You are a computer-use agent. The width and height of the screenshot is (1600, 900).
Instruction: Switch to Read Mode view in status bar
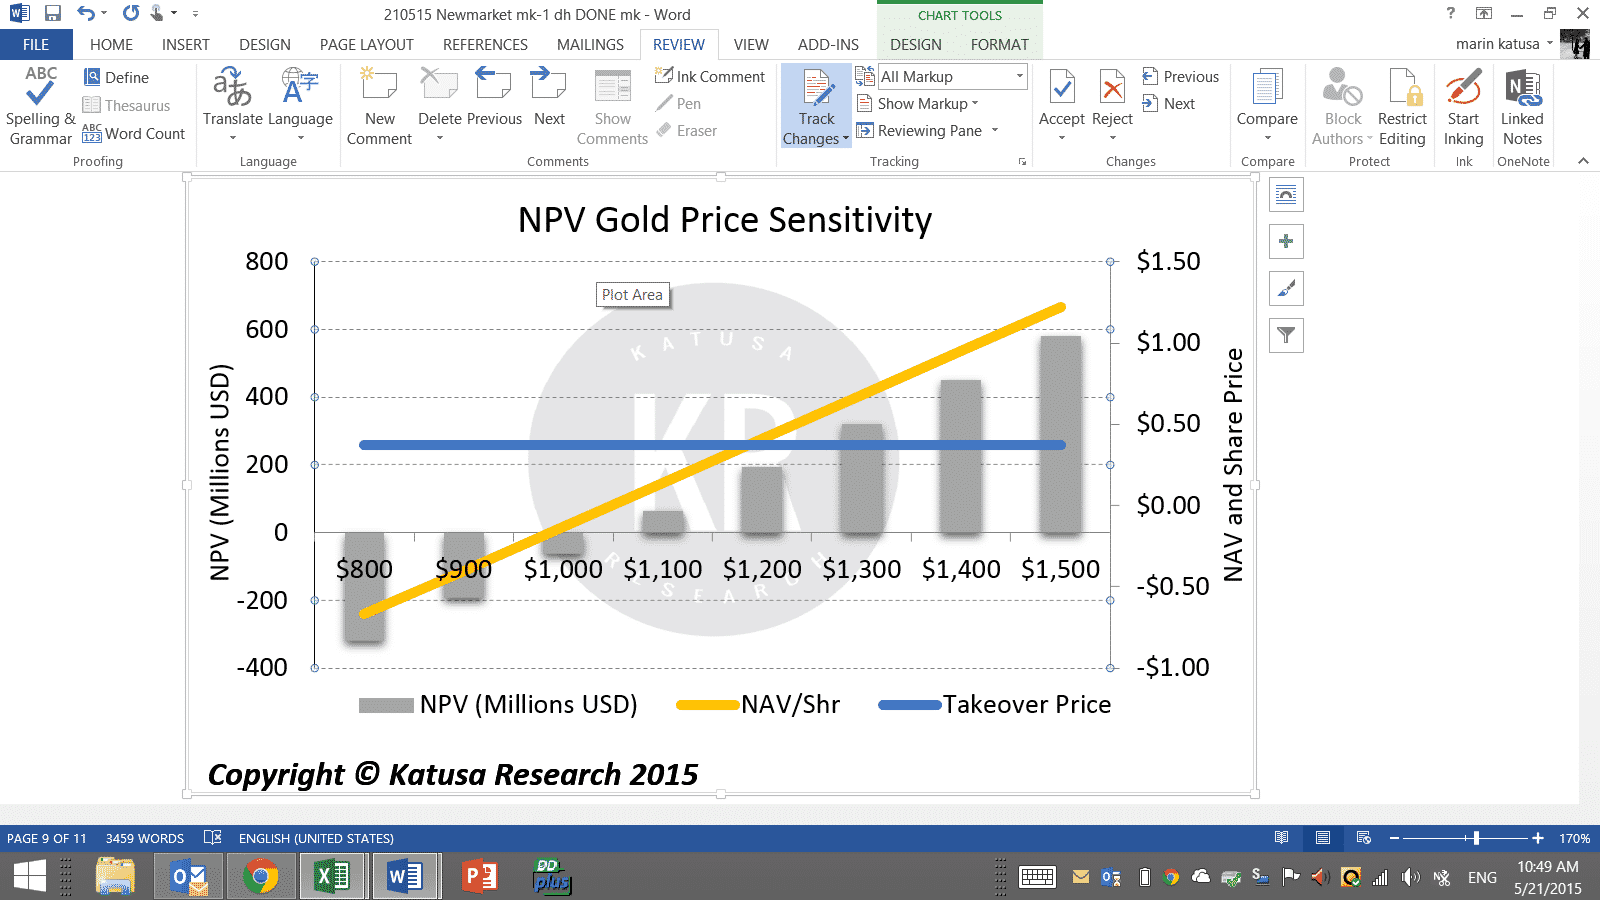click(x=1282, y=838)
